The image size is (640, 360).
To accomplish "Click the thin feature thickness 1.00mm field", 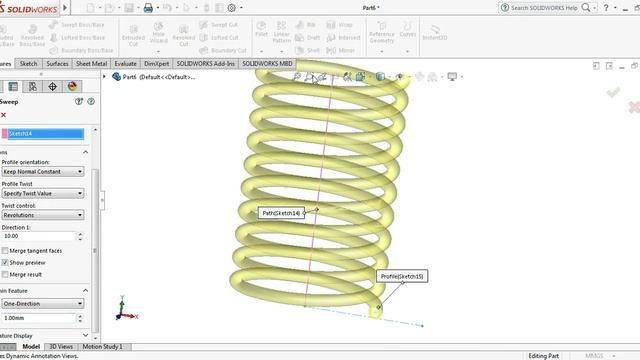I will [39, 318].
